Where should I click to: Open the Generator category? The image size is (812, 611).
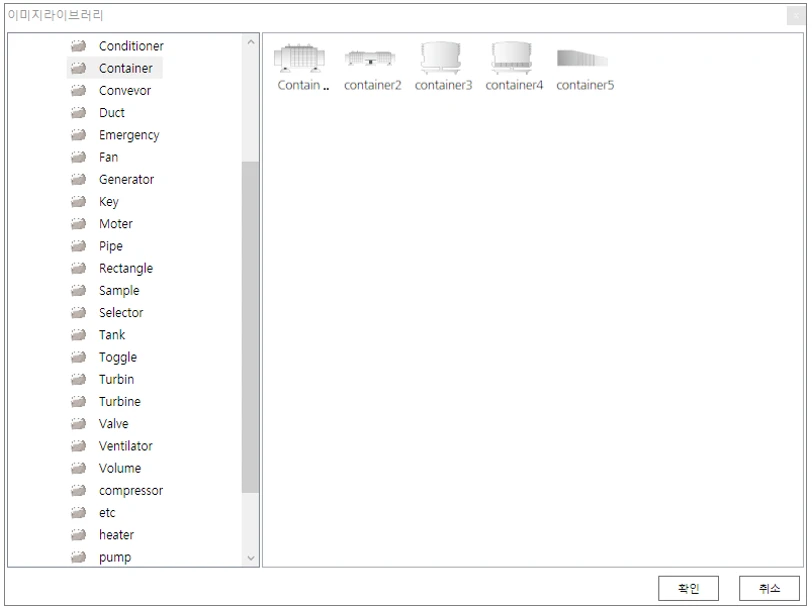pos(126,179)
